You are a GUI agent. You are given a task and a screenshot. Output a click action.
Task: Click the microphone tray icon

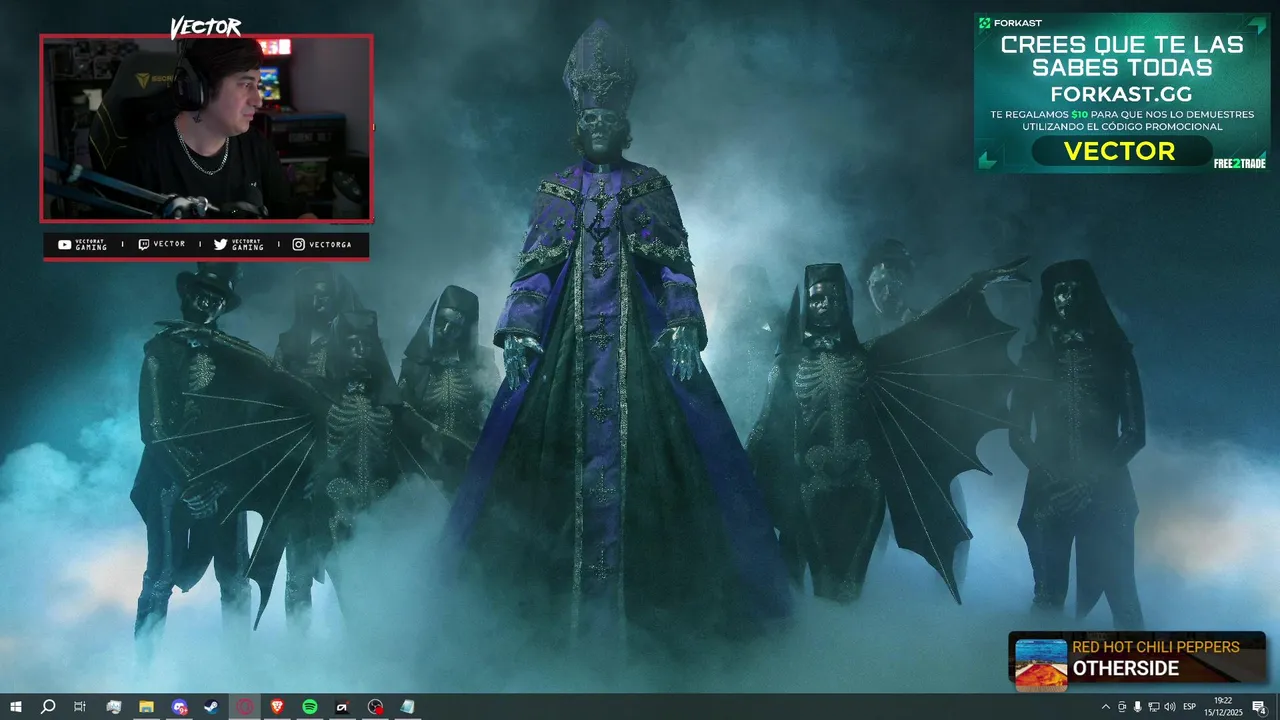(x=1137, y=707)
